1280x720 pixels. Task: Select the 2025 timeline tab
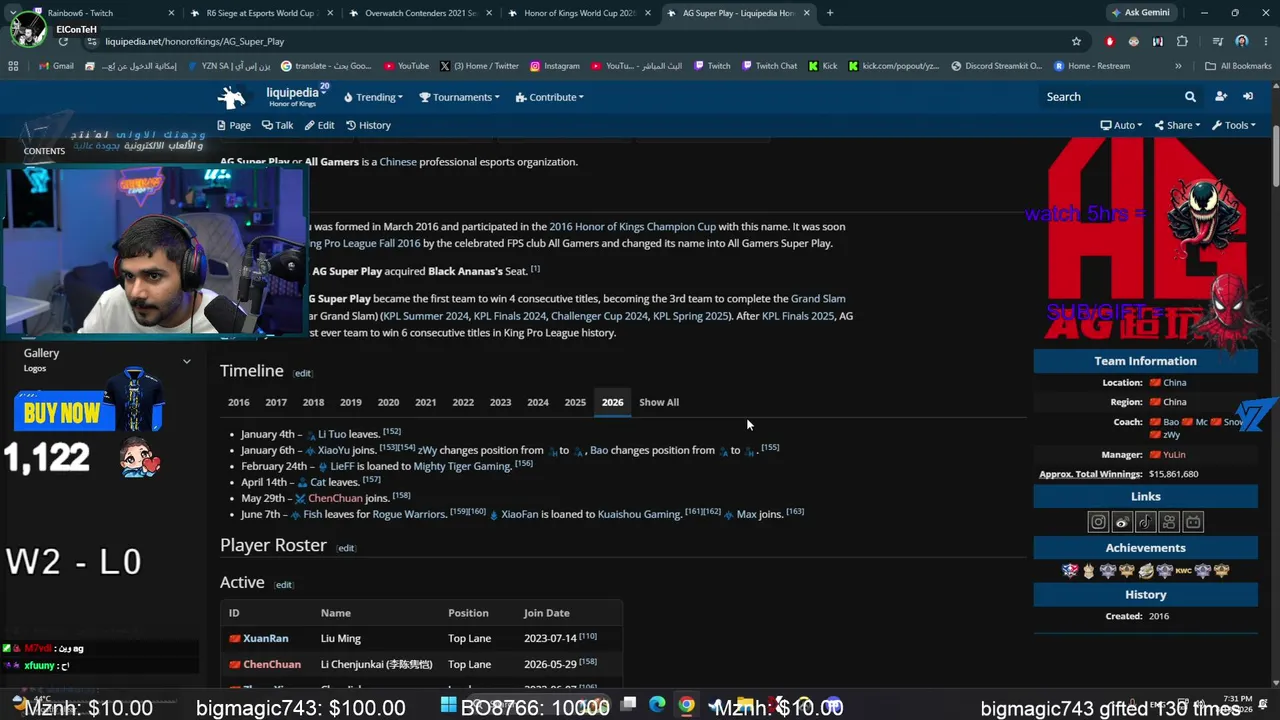point(575,402)
